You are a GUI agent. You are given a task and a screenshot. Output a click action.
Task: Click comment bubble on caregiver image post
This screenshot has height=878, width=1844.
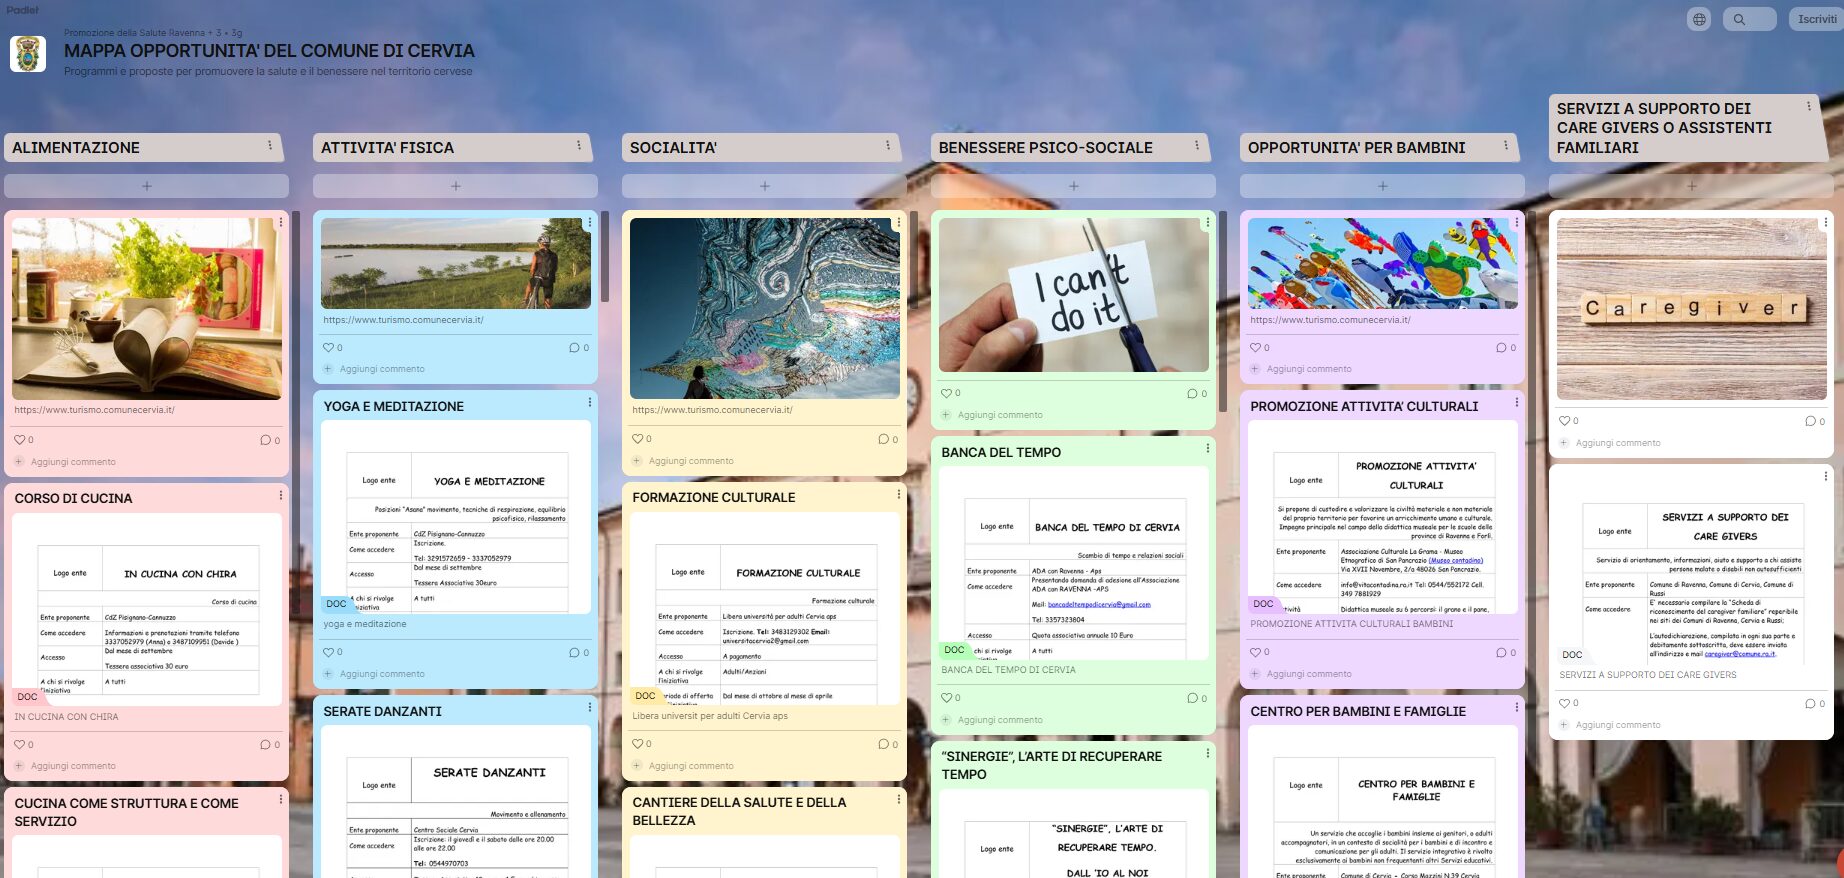1810,421
